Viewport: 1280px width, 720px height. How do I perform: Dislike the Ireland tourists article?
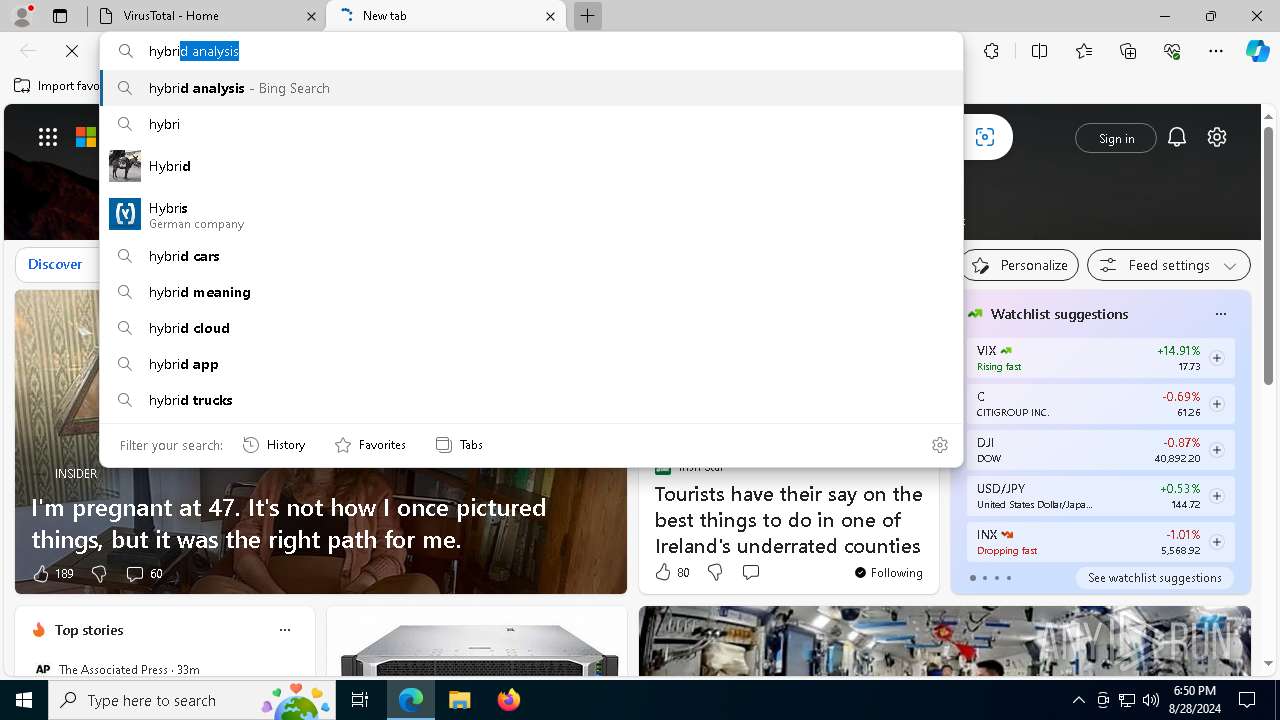(715, 573)
